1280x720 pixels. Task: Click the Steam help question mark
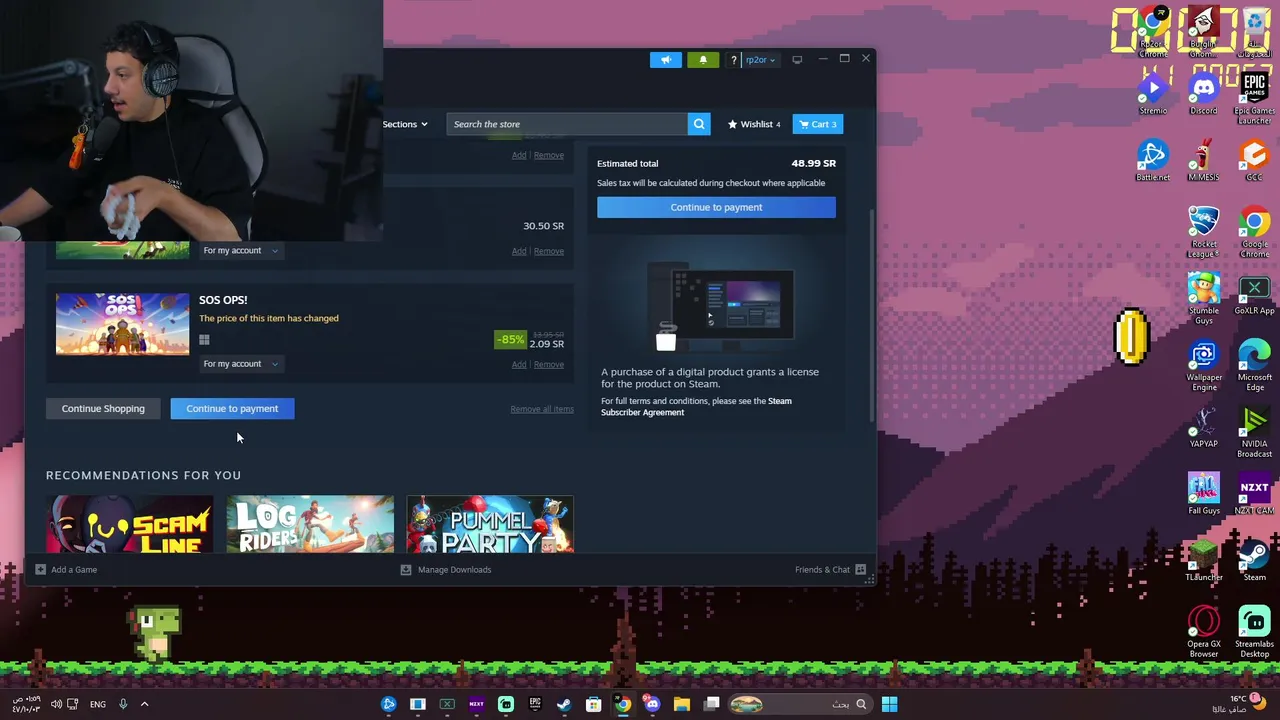[733, 60]
